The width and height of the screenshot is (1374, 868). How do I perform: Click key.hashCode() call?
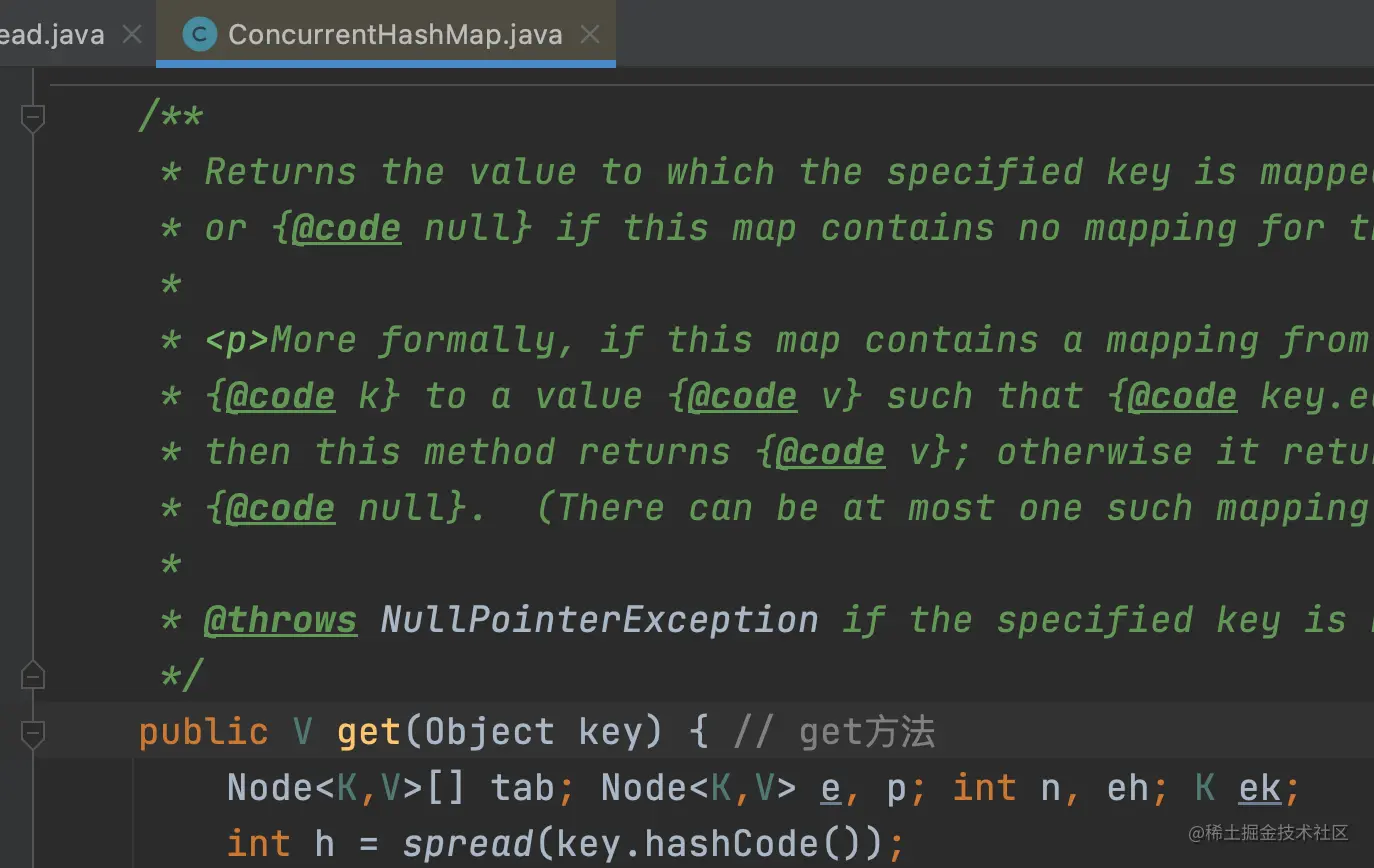[720, 844]
